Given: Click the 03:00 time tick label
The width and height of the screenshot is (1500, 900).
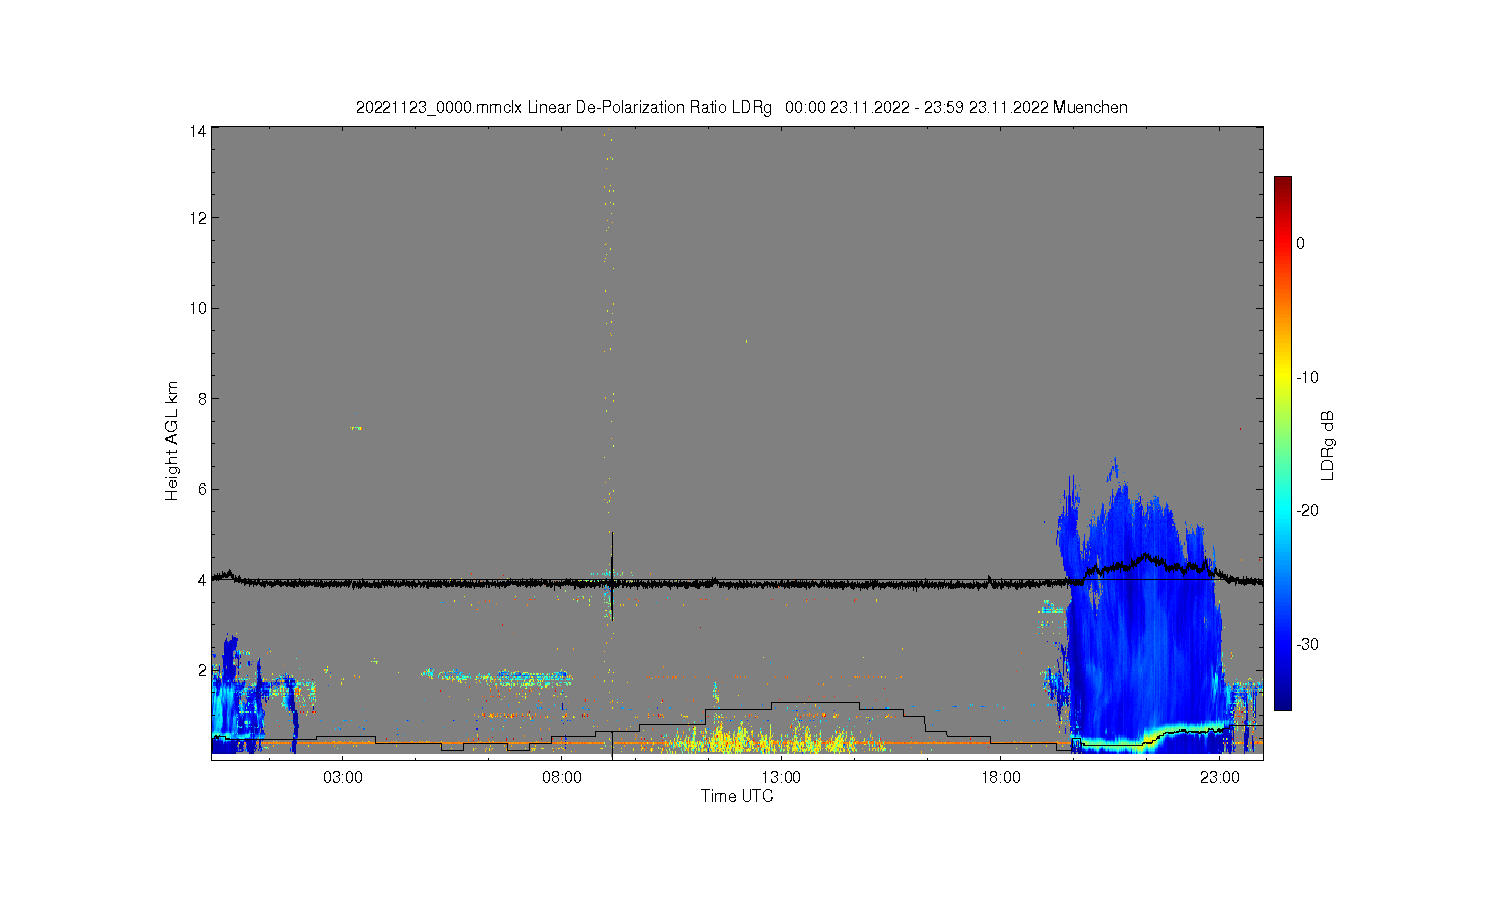Looking at the screenshot, I should click(x=343, y=777).
